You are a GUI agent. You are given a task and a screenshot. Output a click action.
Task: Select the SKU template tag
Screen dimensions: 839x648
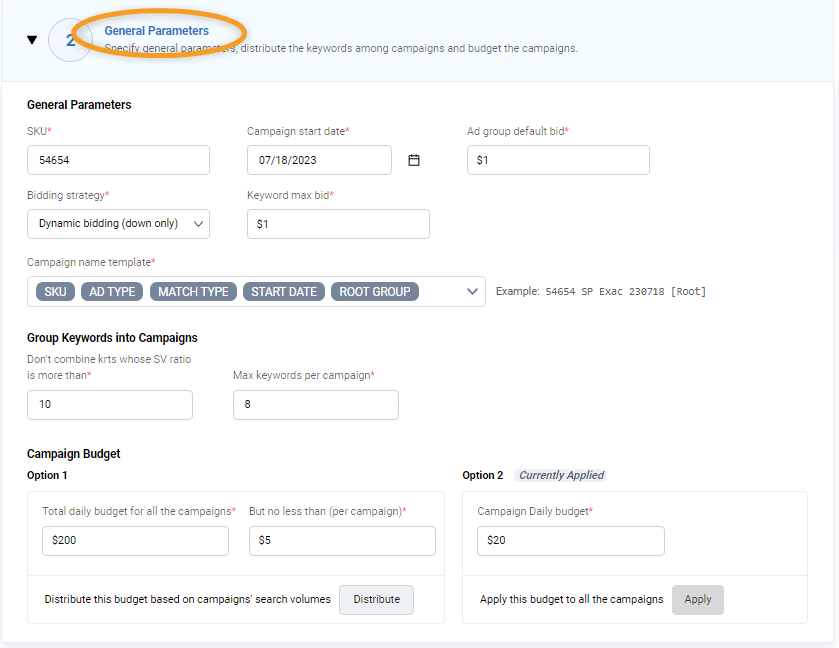[55, 292]
